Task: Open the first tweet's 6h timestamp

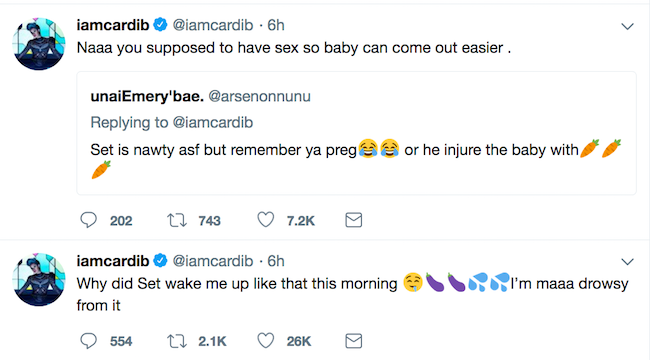Action: coord(276,25)
